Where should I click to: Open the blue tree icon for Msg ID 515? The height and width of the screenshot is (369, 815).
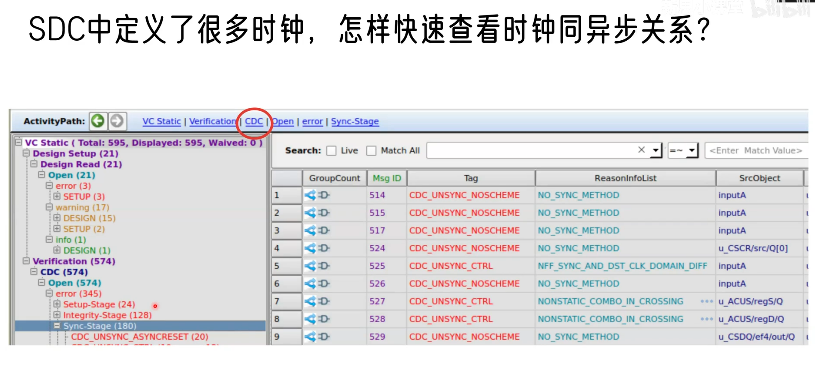310,213
